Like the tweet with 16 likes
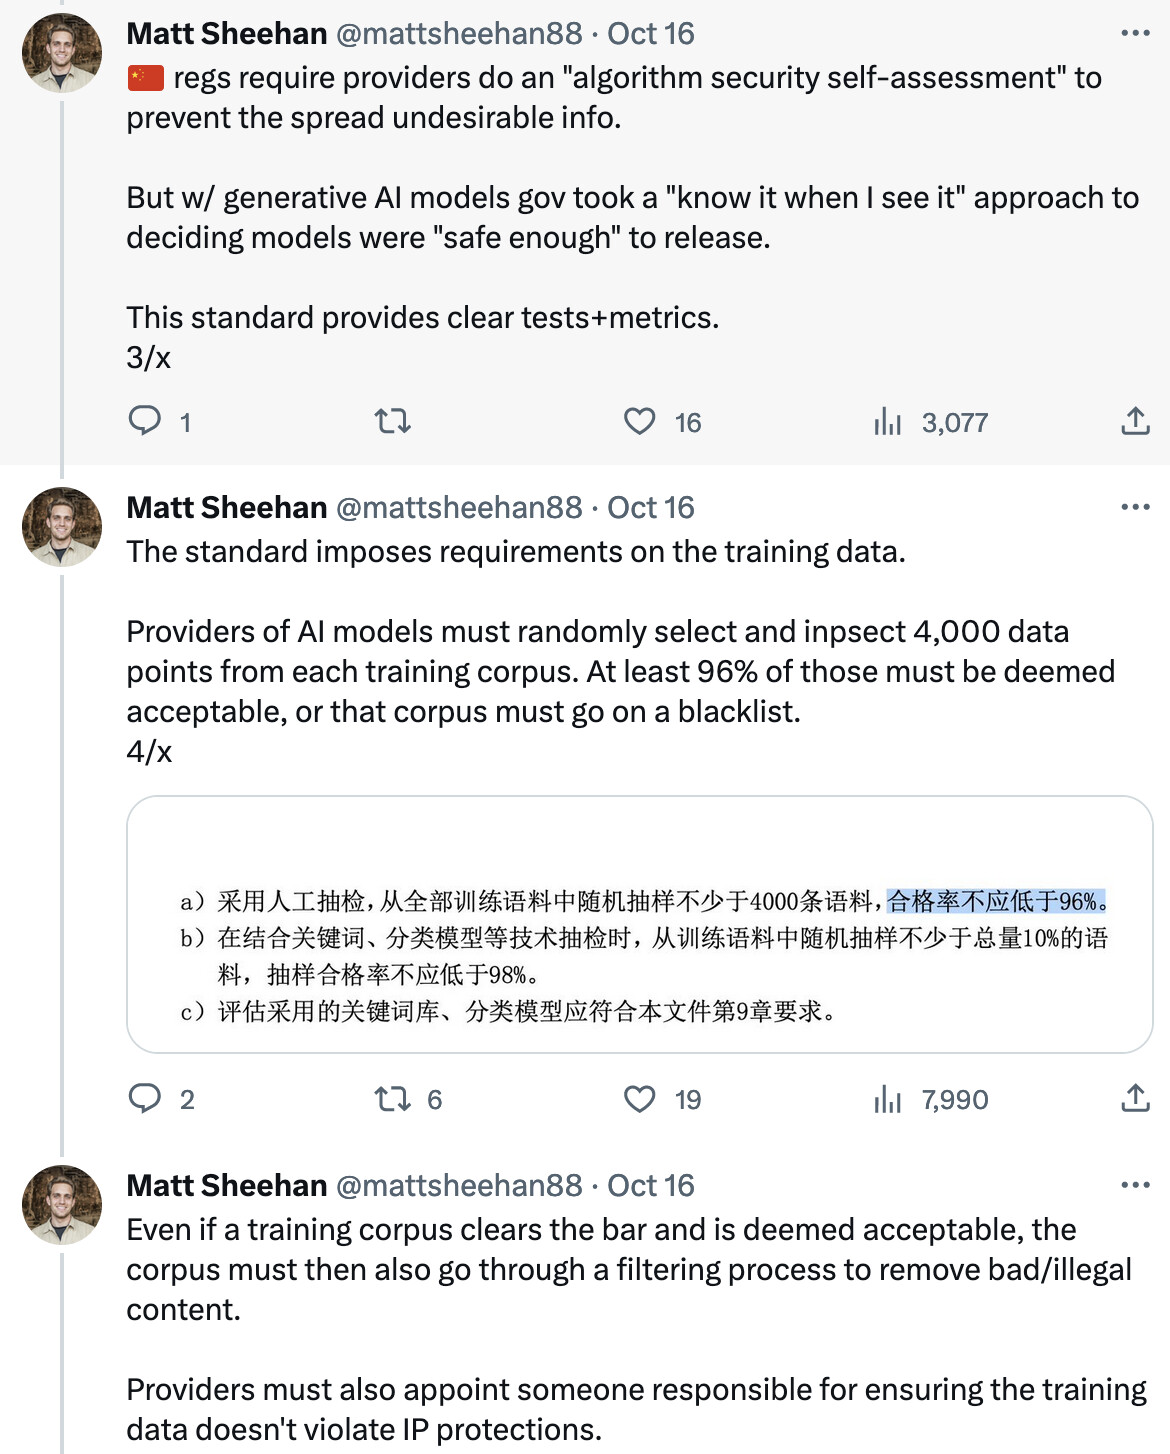1170x1454 pixels. (x=640, y=421)
